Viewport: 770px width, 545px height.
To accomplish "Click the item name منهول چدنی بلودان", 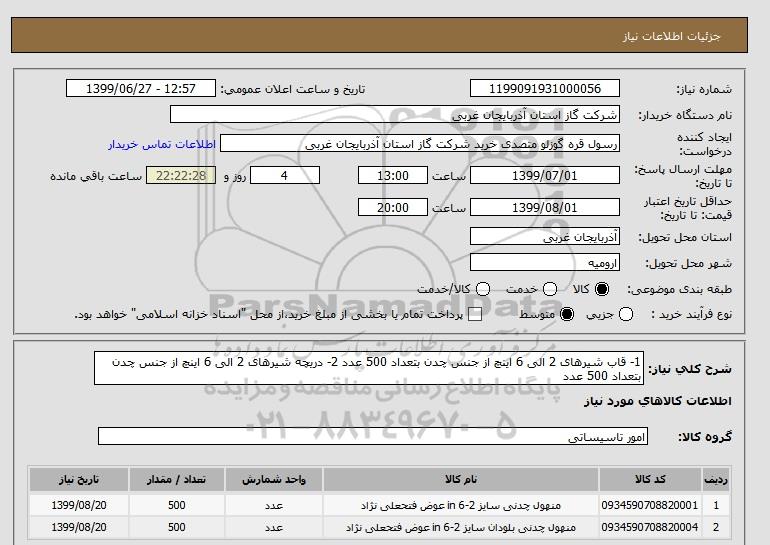I will pyautogui.click(x=461, y=527).
